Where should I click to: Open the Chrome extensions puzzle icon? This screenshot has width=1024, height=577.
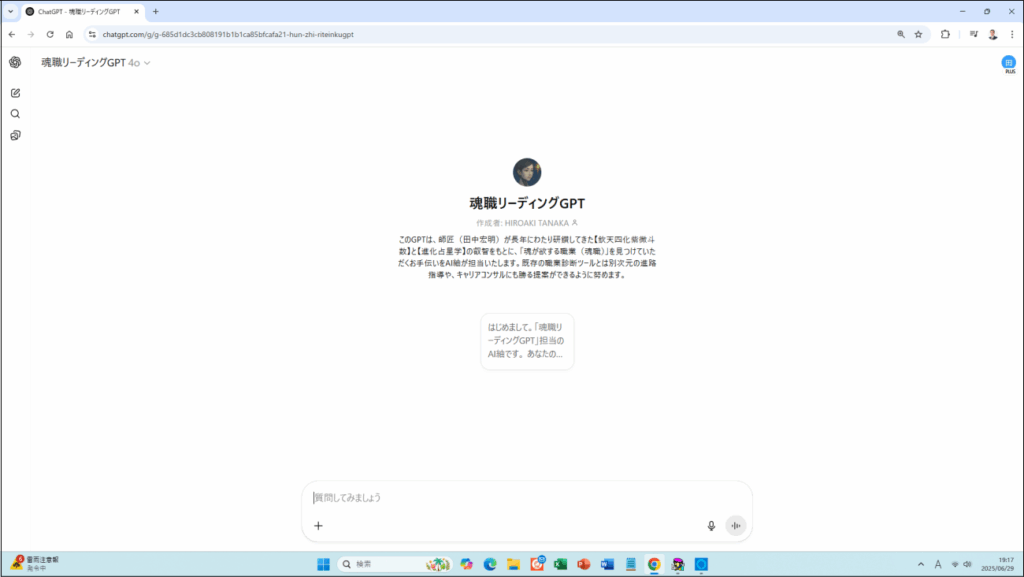pos(945,35)
